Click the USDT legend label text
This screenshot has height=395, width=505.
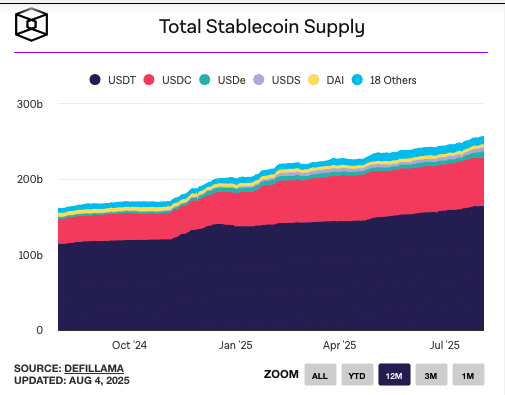point(122,80)
